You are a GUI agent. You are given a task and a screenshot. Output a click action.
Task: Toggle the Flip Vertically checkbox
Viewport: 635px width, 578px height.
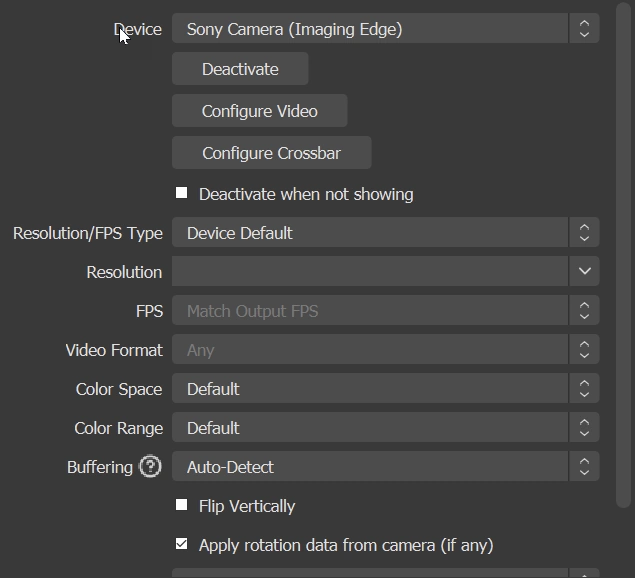tap(182, 506)
